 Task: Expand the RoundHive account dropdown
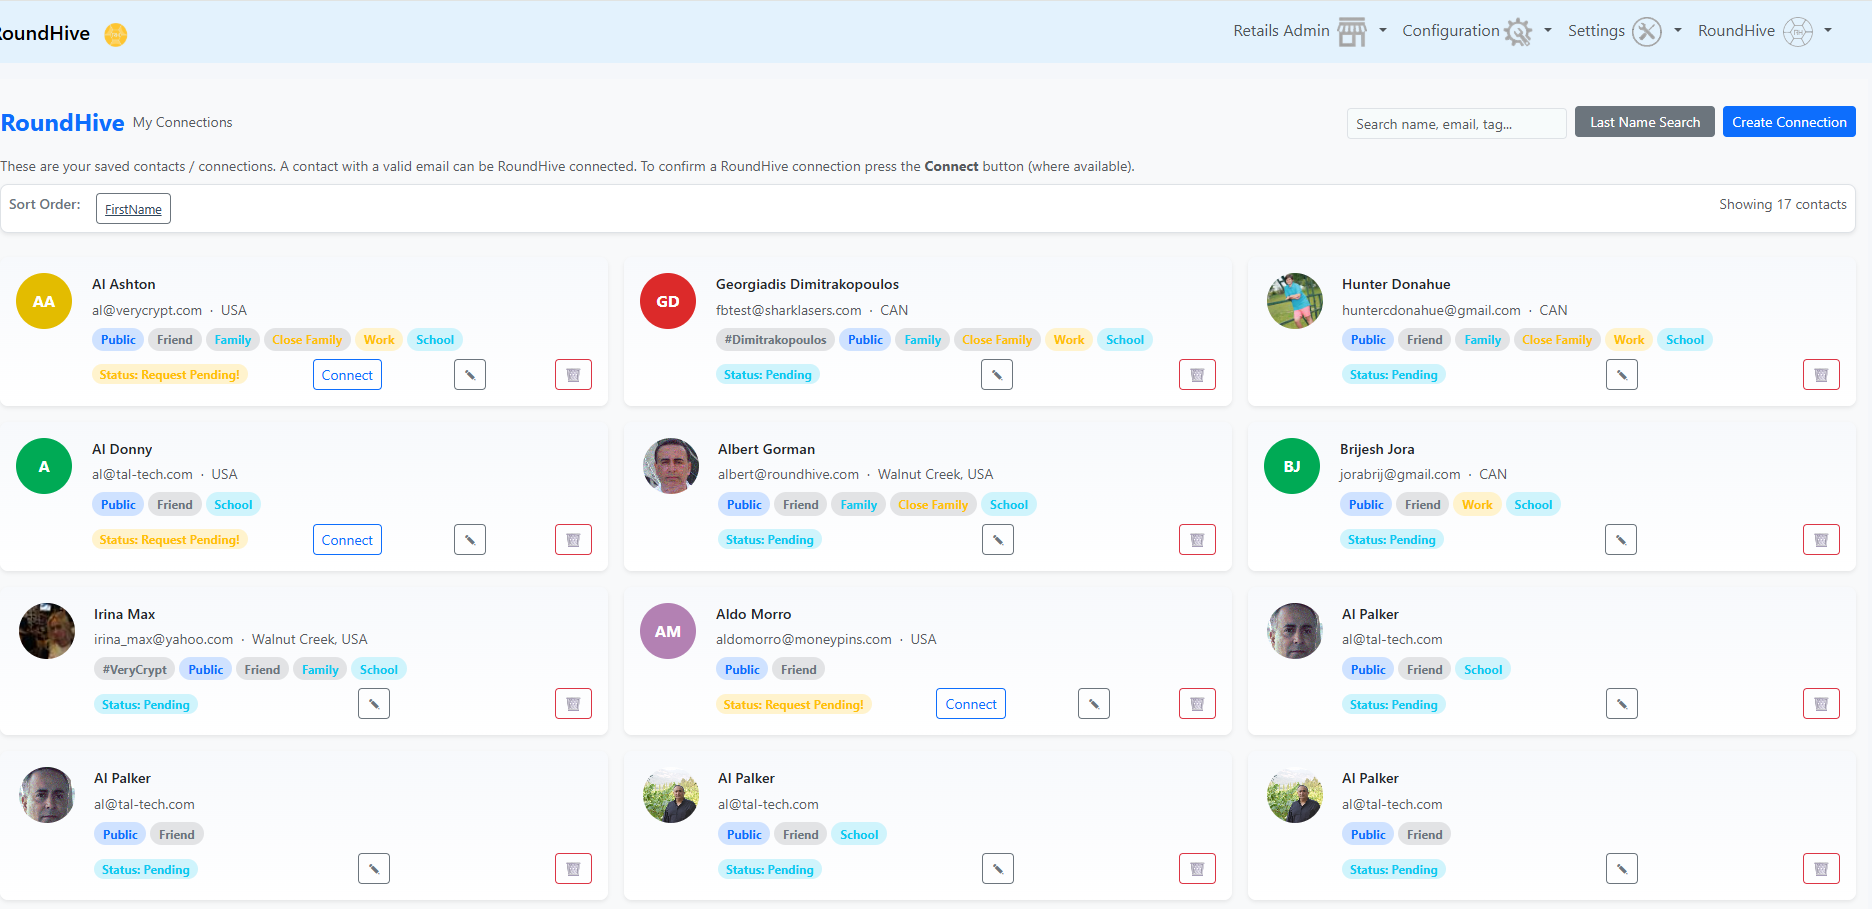(1765, 31)
